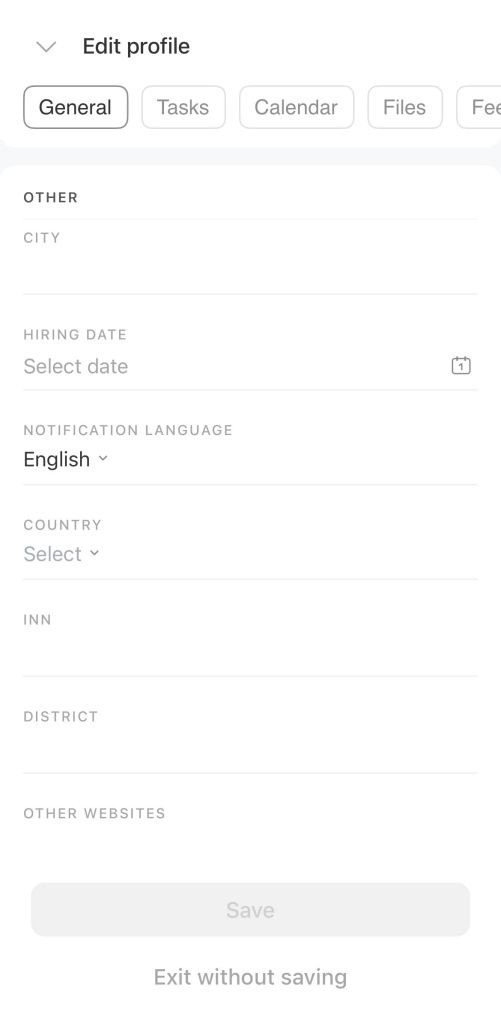The image size is (501, 1024).
Task: Click the Select date field
Action: pos(235,366)
